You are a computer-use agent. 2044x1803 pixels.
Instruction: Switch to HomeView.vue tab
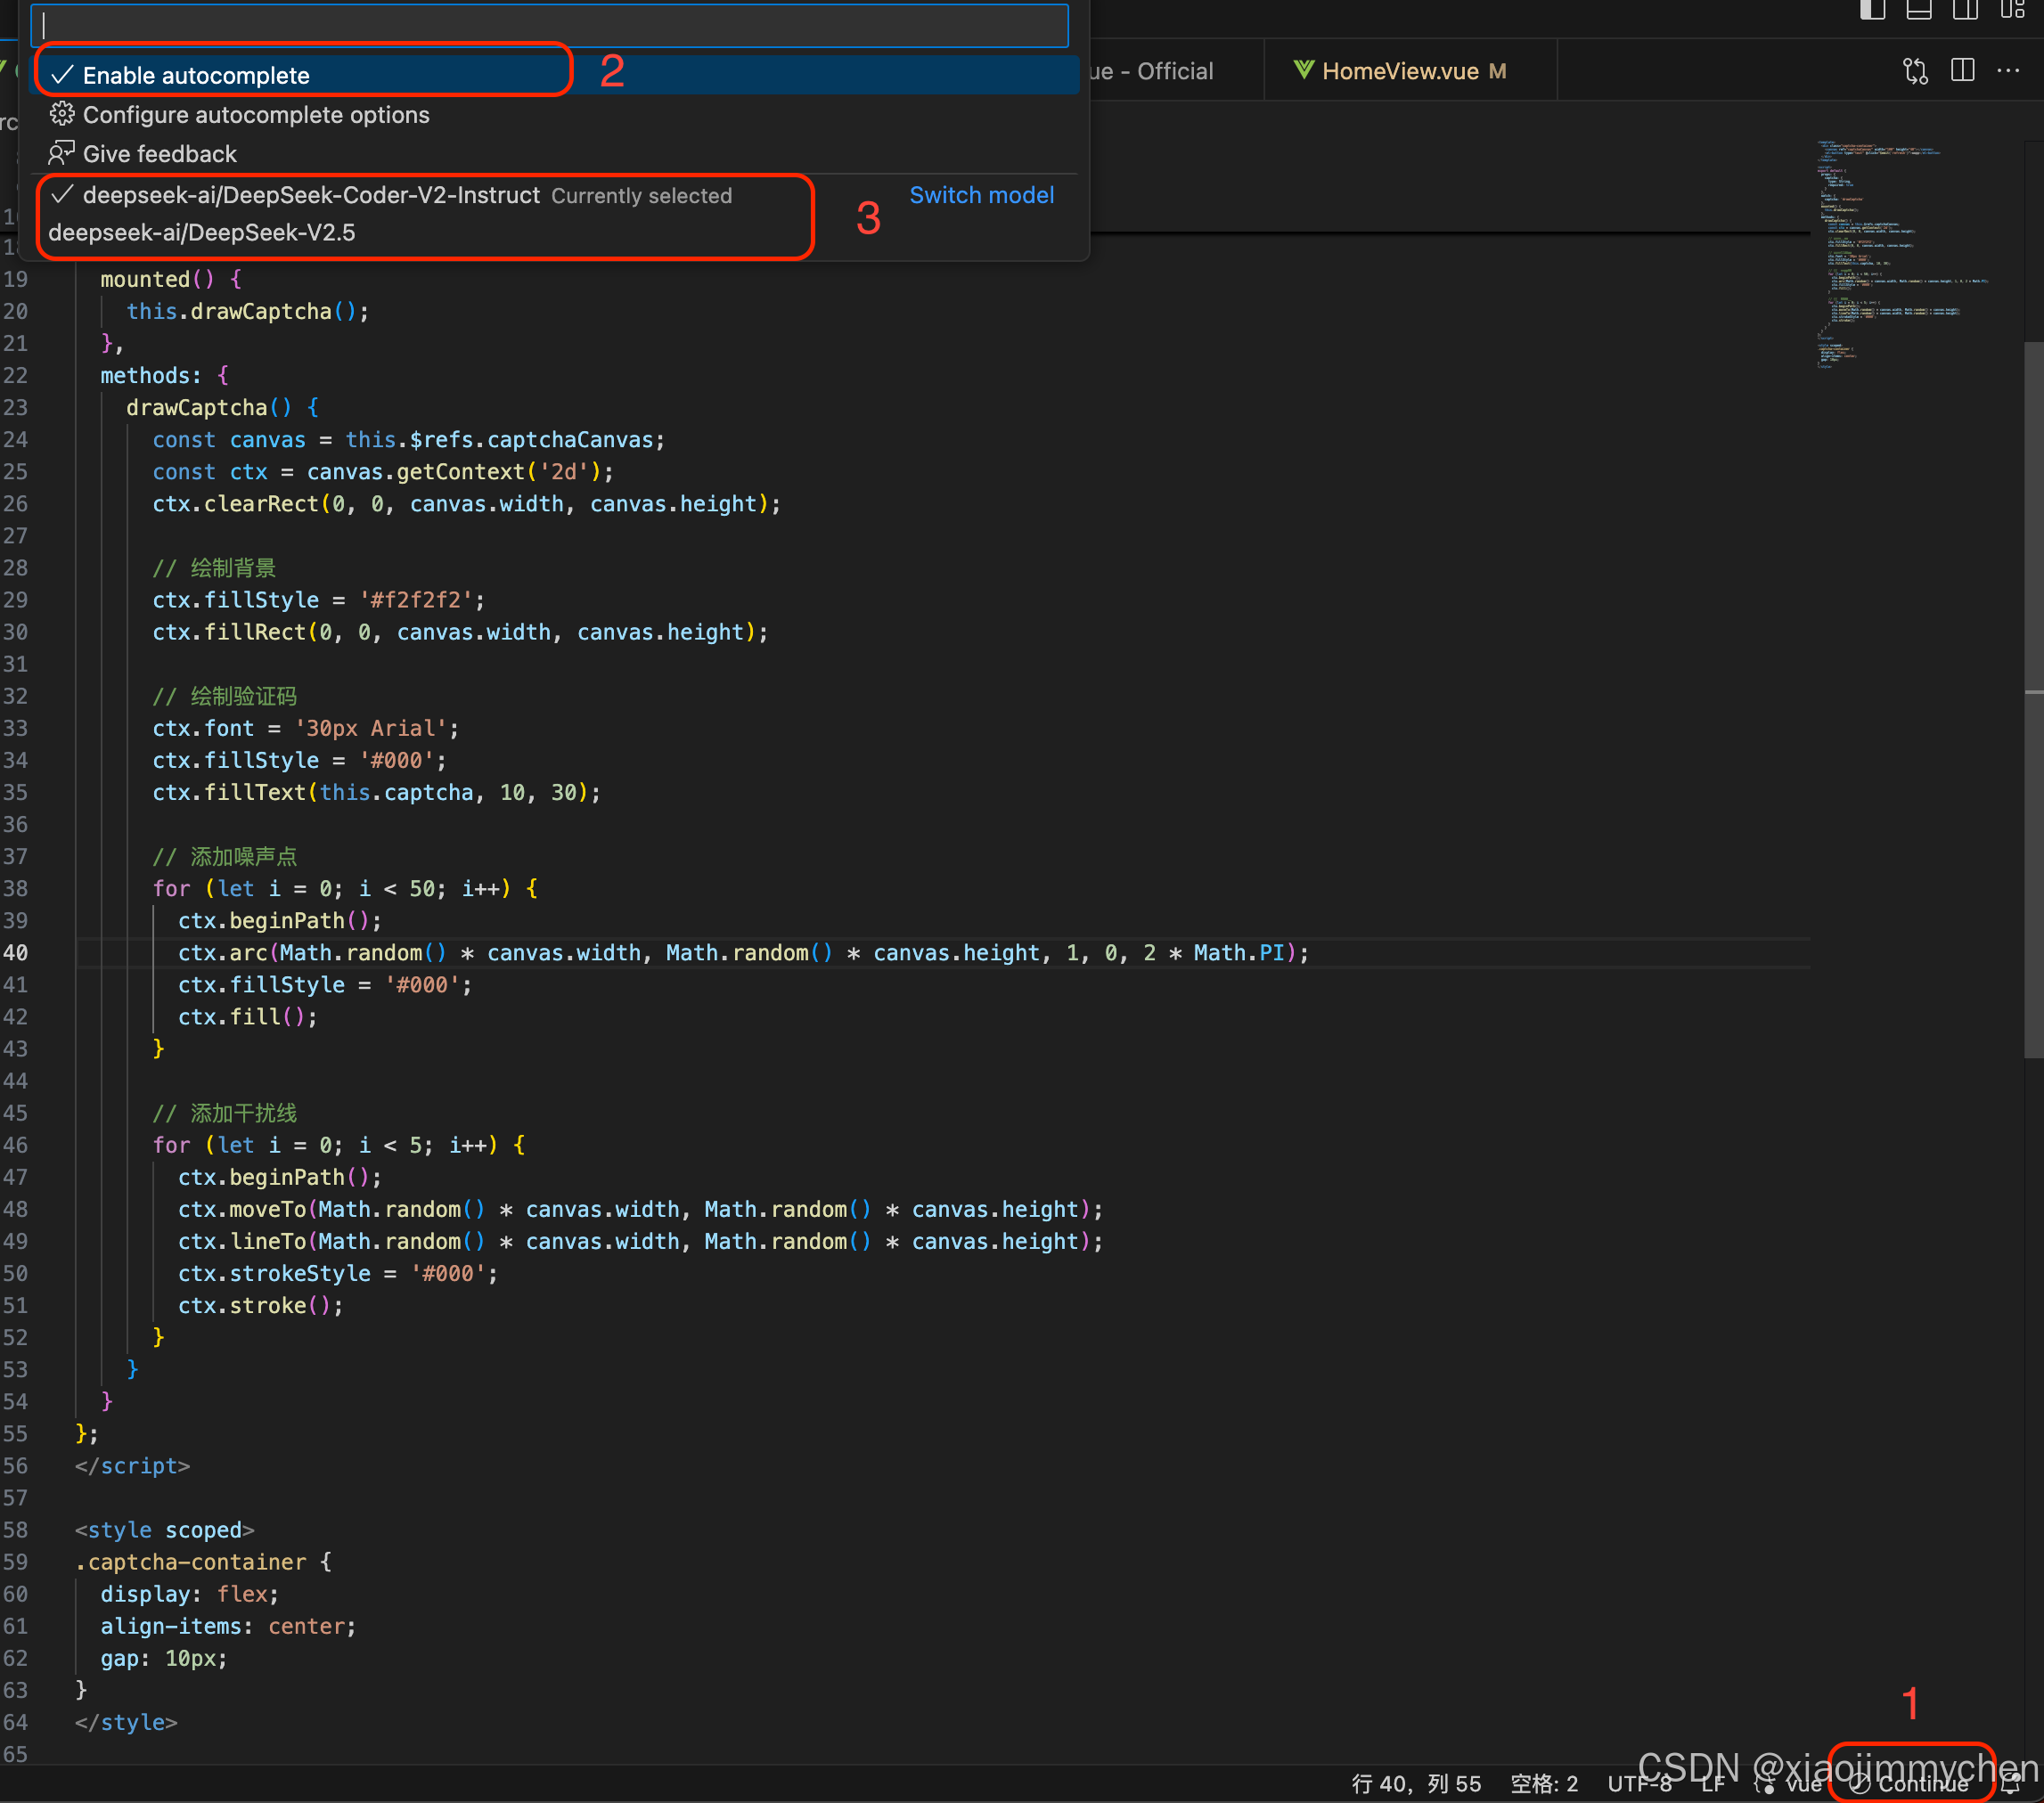1399,72
